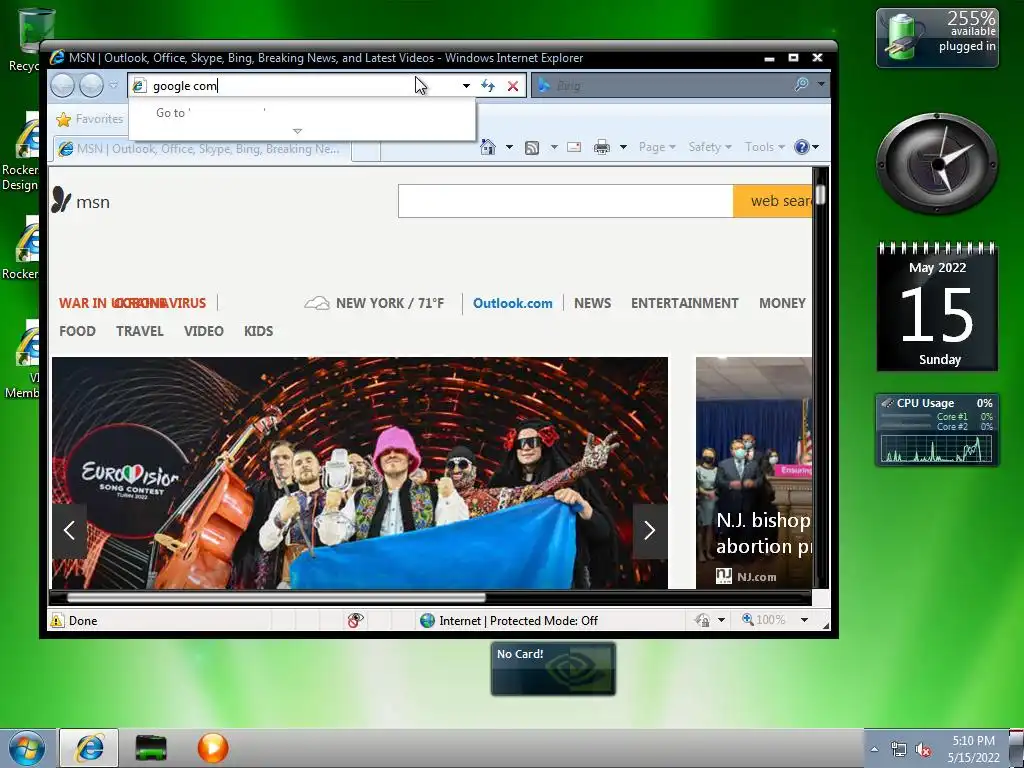Click the IE Forward navigation button
The width and height of the screenshot is (1024, 768).
91,86
